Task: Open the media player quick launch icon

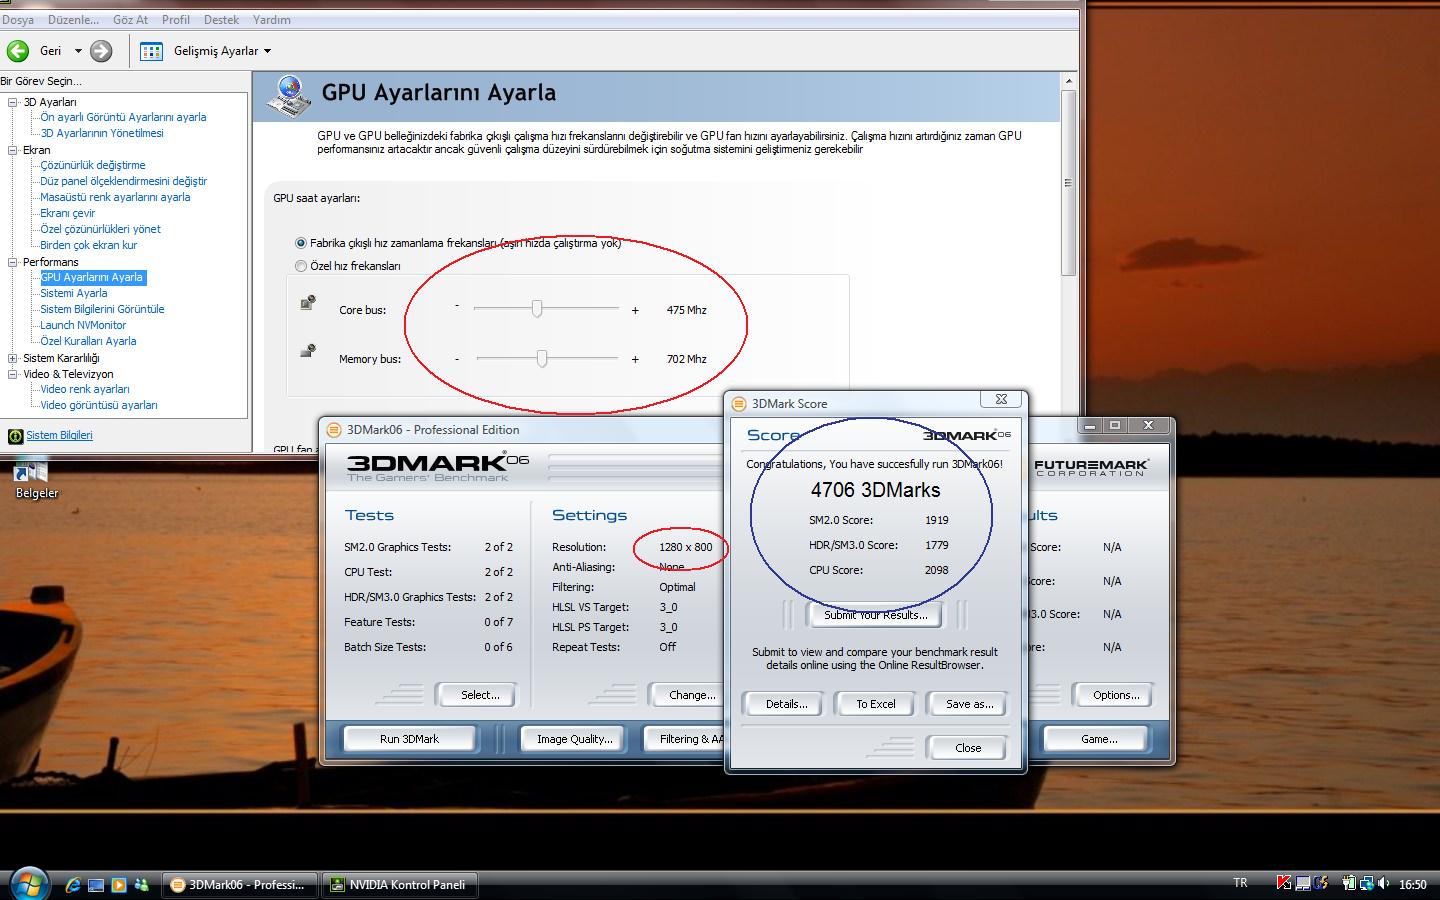Action: (x=119, y=885)
